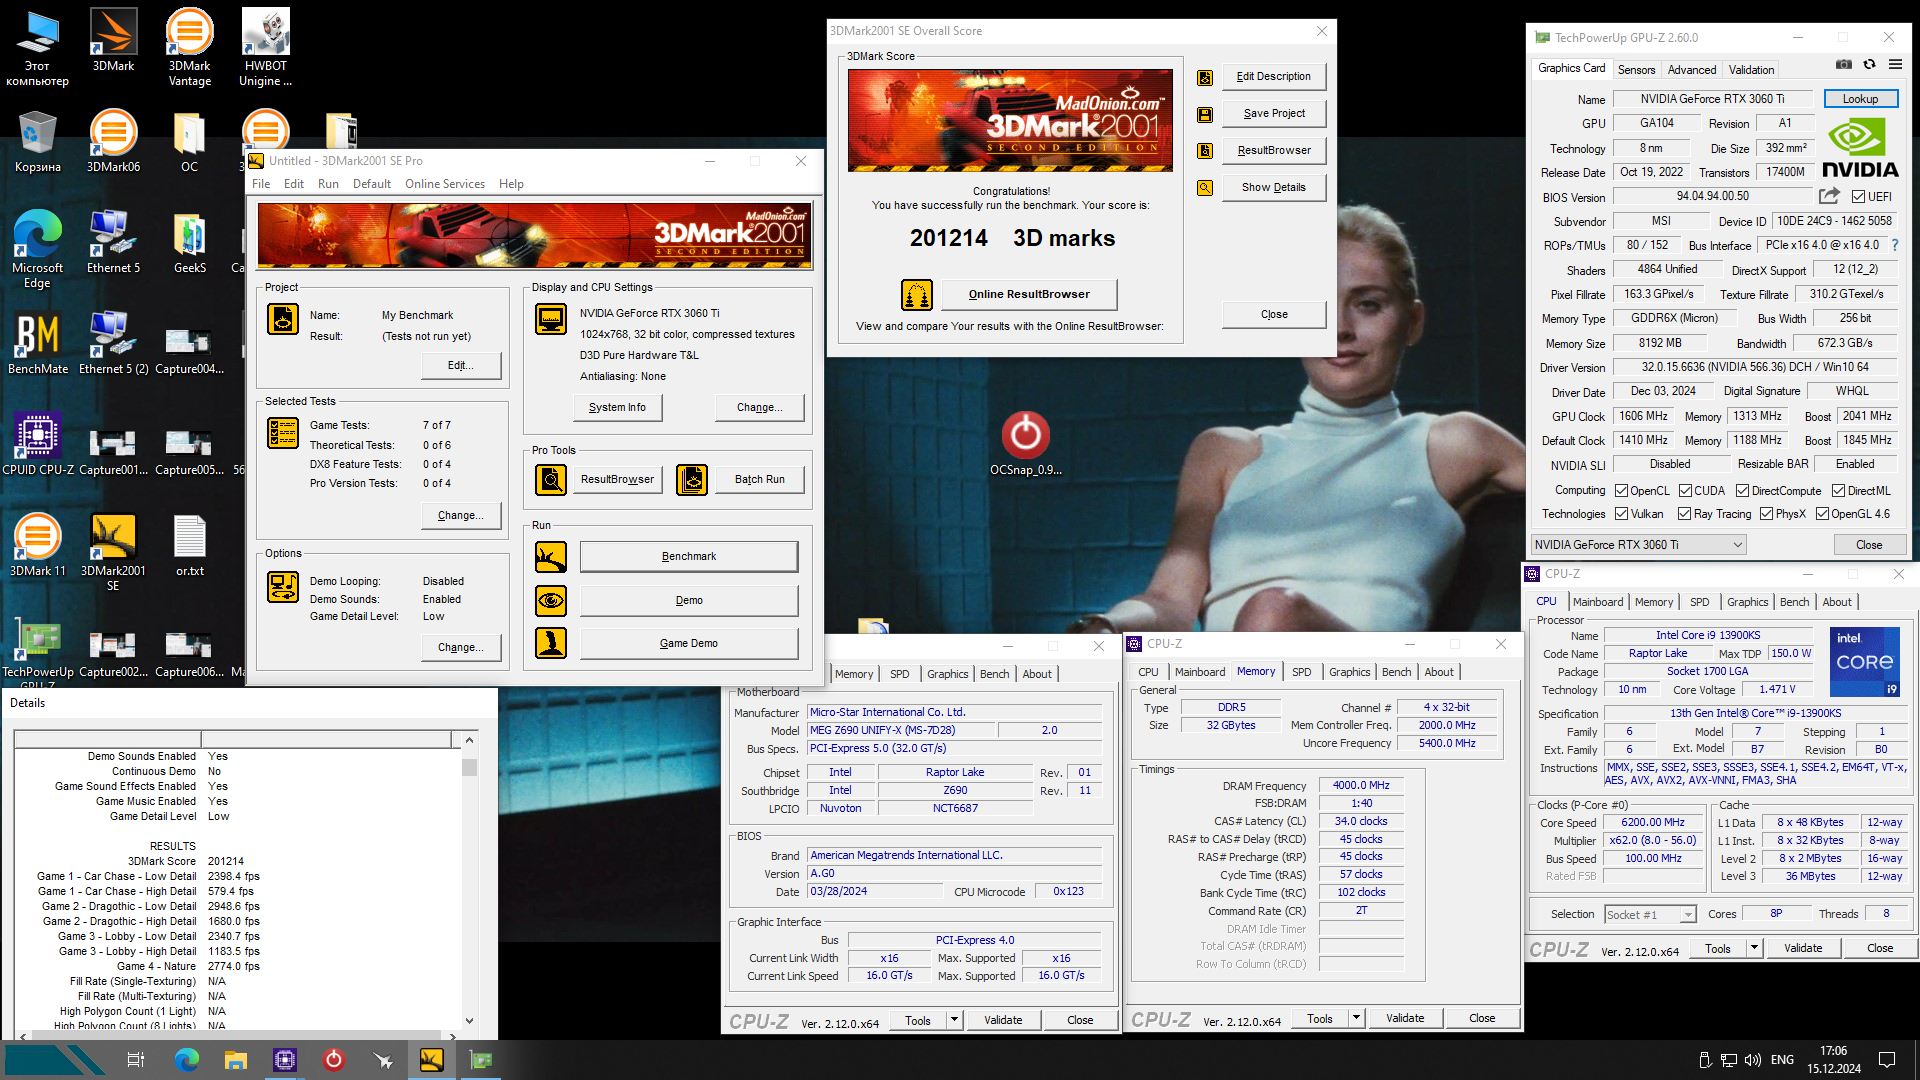Toggle the UEFI checkbox in GPU-Z
Image resolution: width=1920 pixels, height=1080 pixels.
pos(1858,197)
